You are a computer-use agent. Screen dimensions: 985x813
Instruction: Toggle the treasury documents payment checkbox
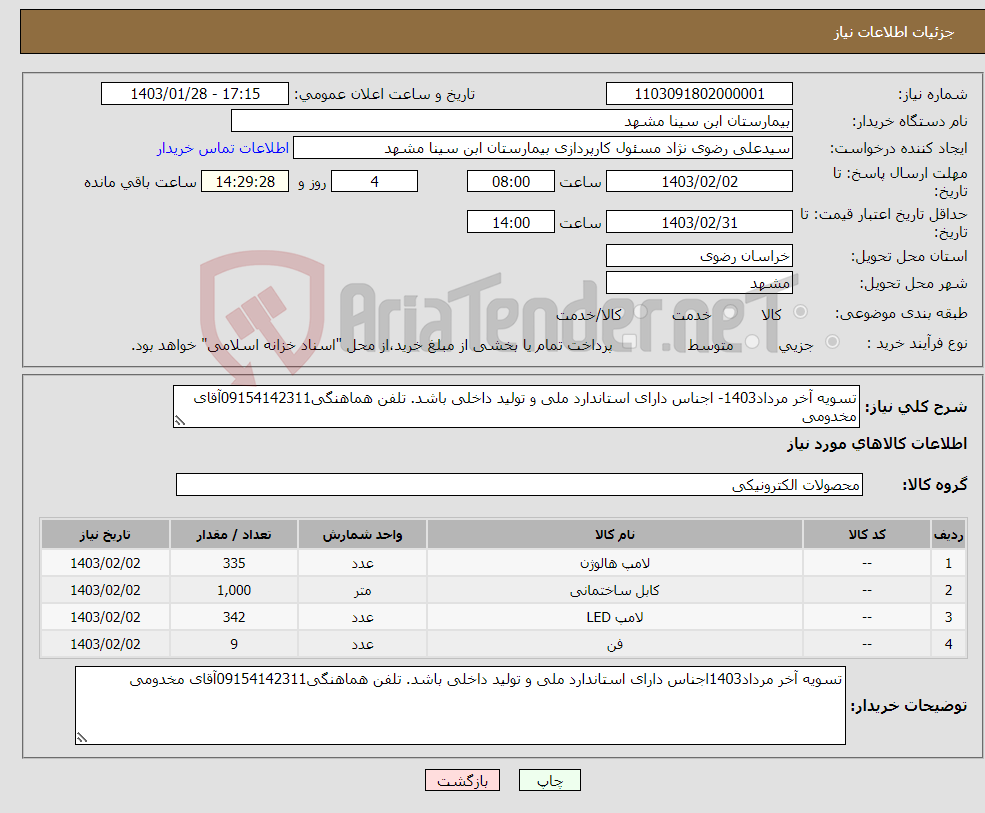[629, 342]
